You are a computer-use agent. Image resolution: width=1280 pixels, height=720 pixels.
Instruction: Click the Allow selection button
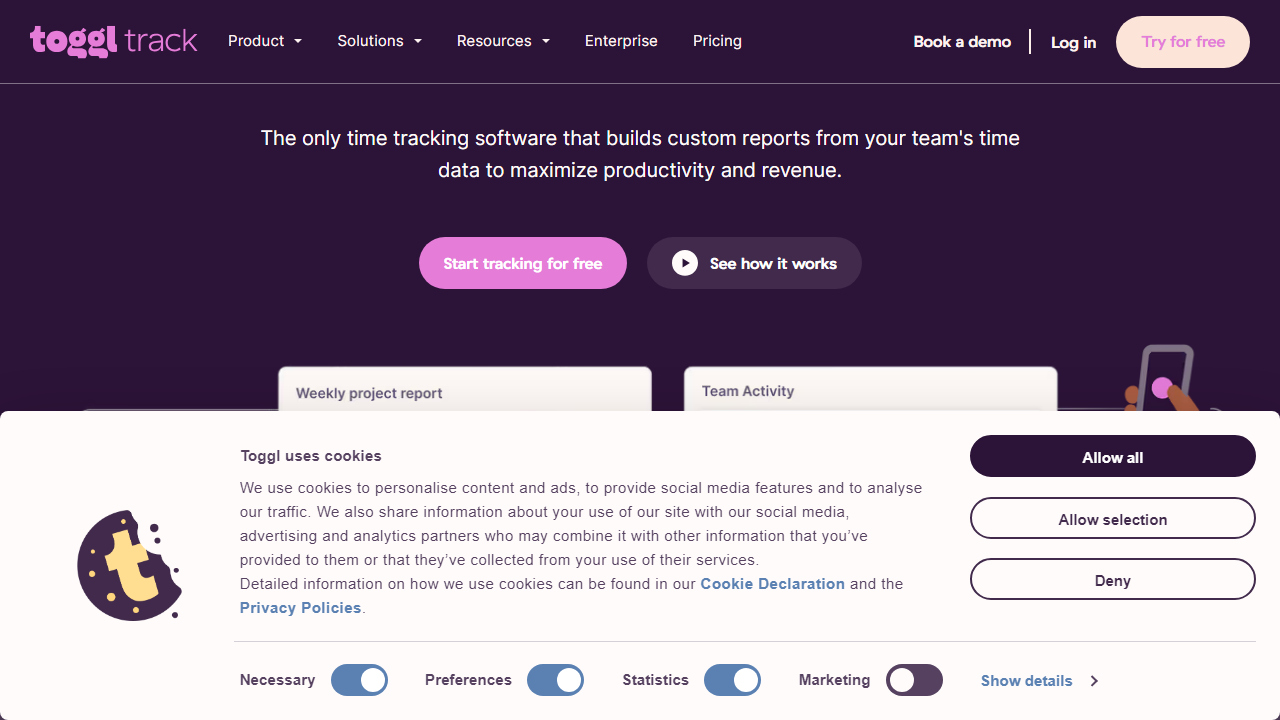[x=1113, y=518]
